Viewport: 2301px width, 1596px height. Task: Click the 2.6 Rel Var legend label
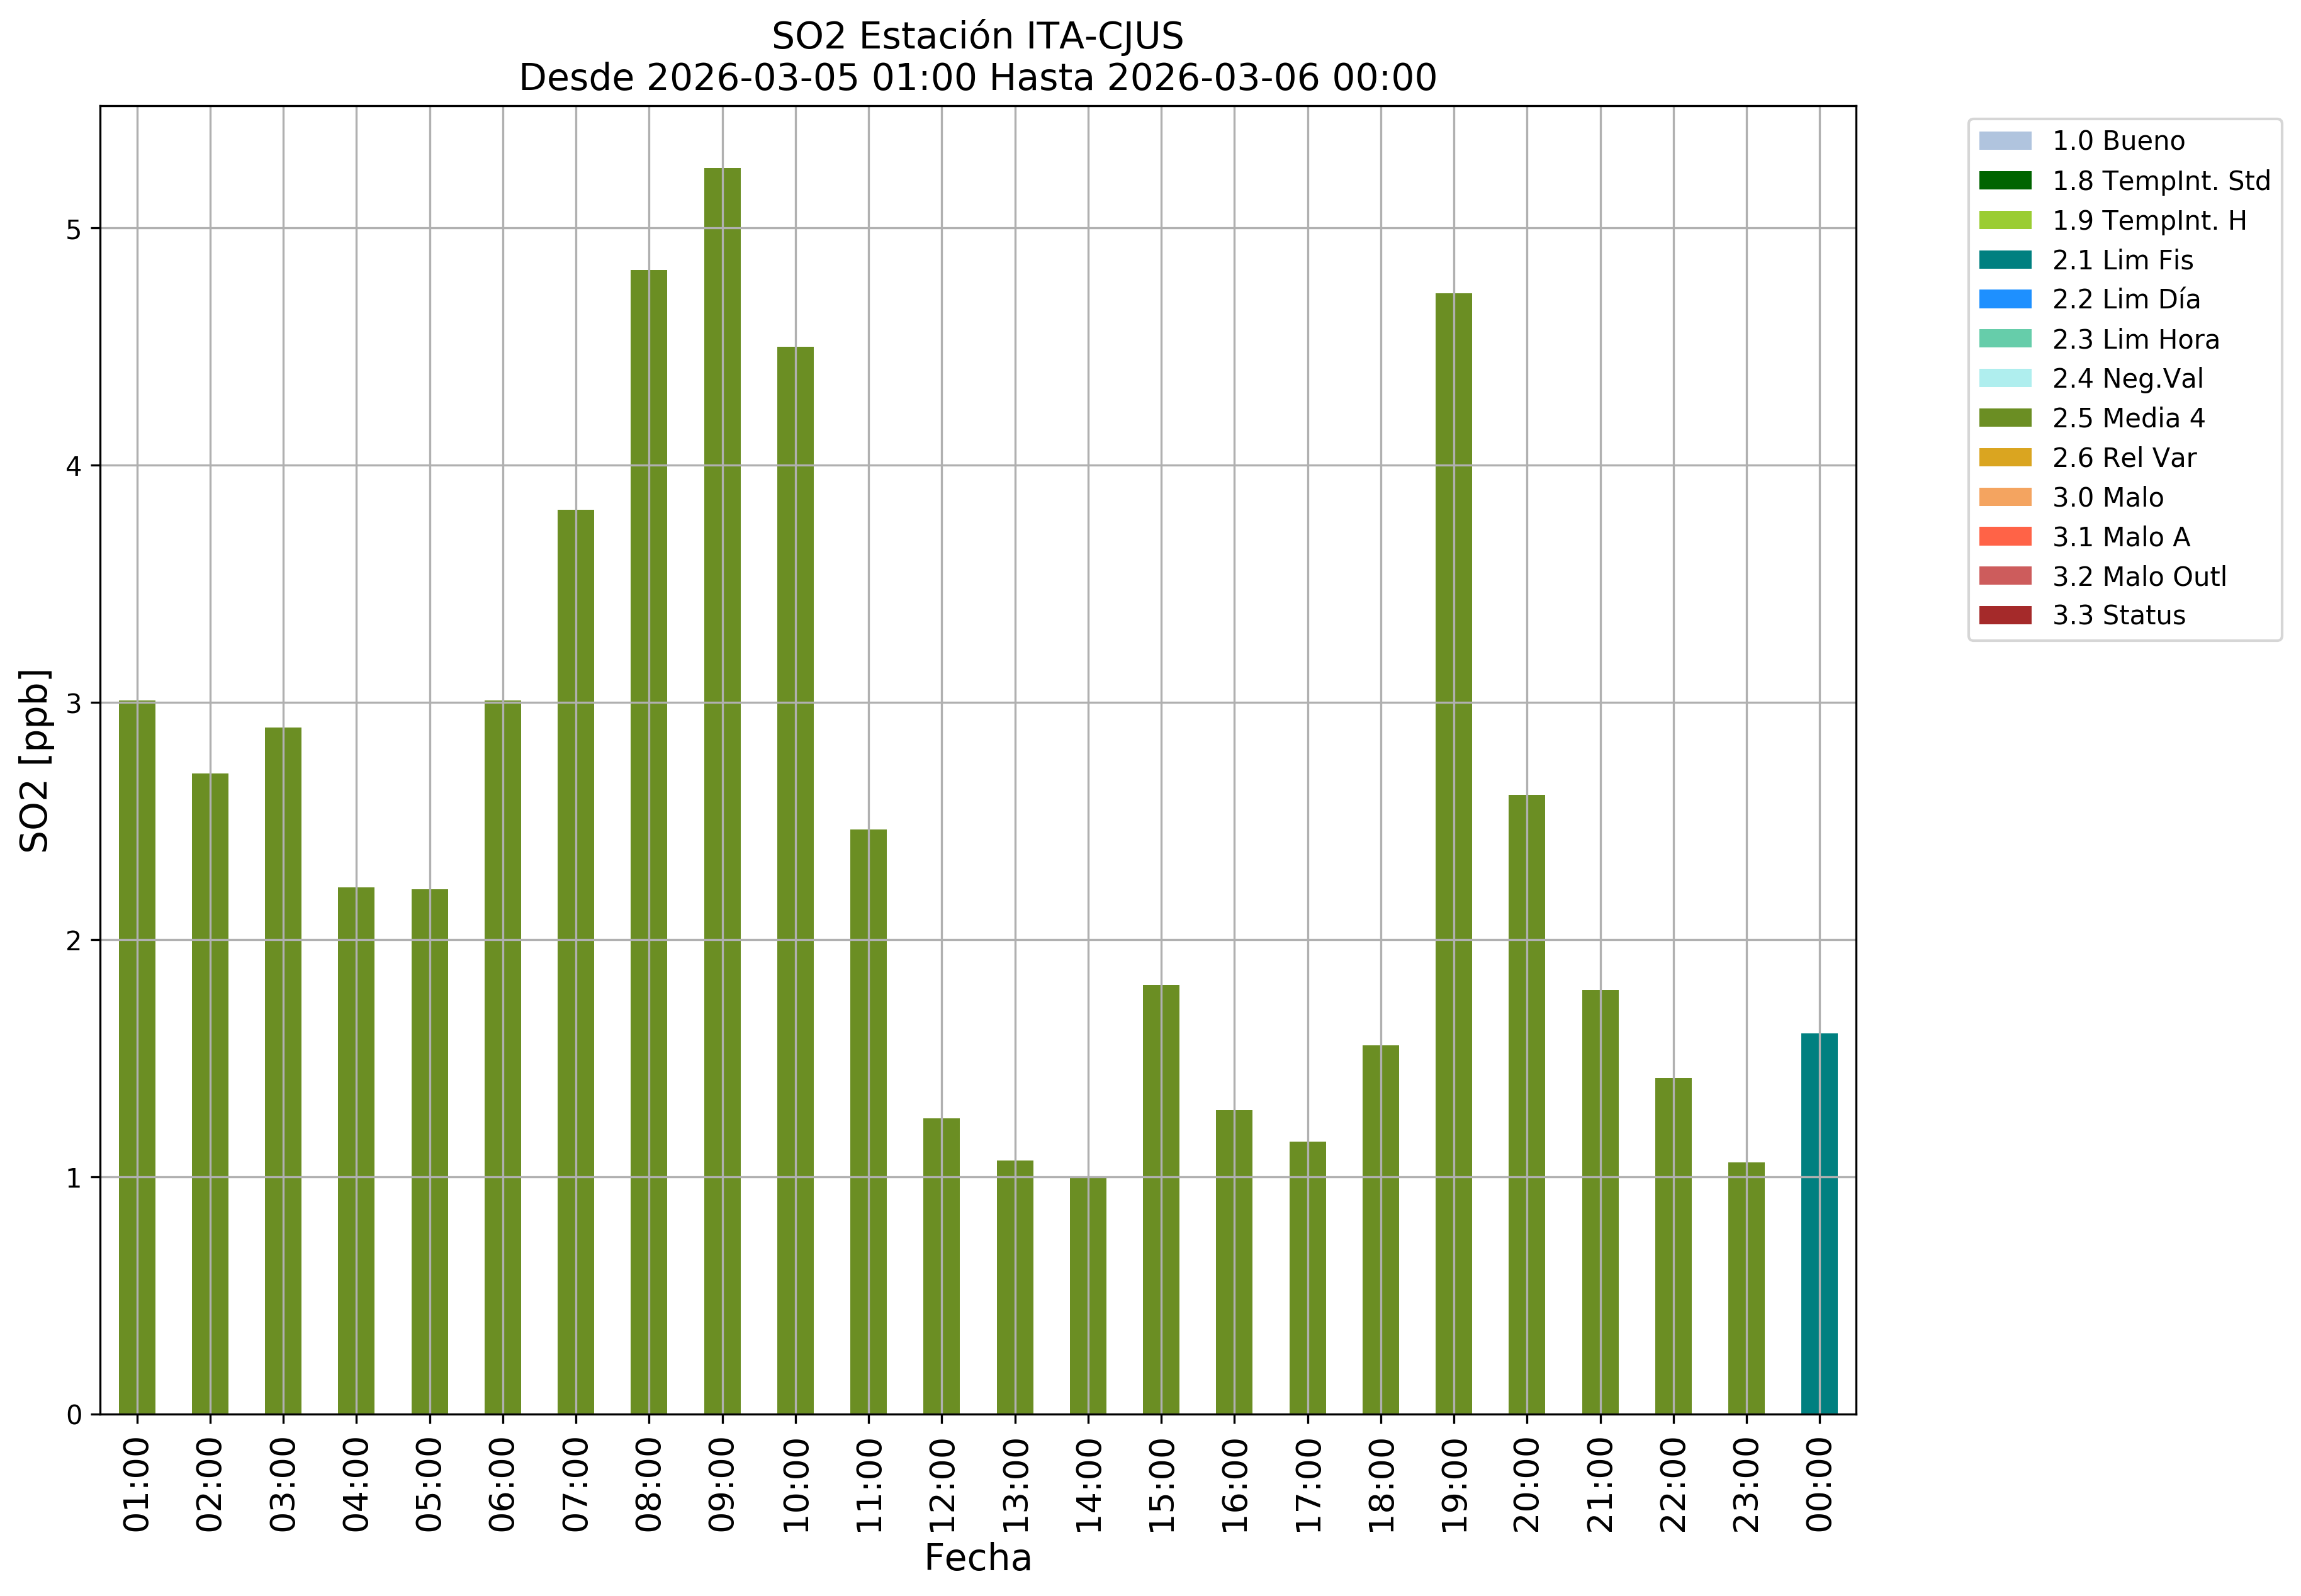(2124, 458)
